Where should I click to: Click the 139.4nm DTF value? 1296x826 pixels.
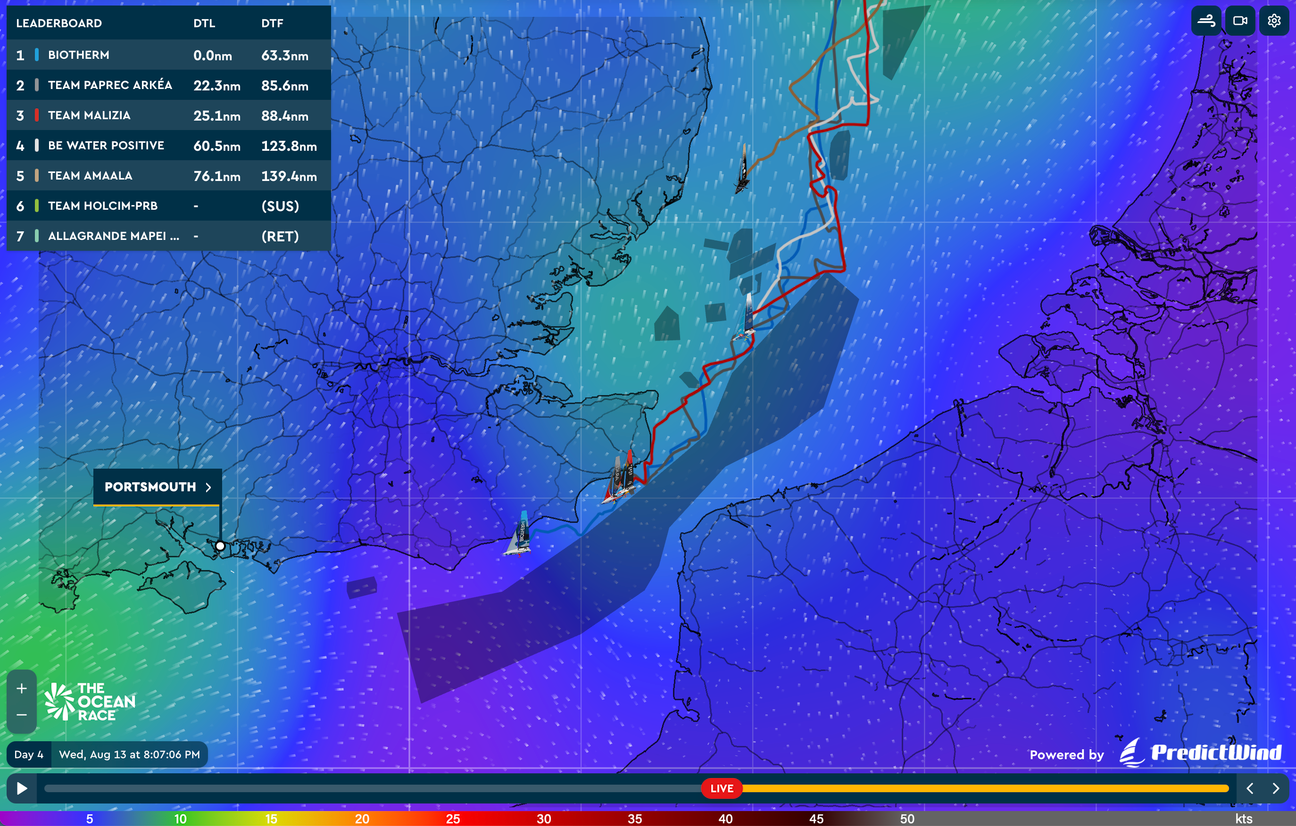click(289, 176)
